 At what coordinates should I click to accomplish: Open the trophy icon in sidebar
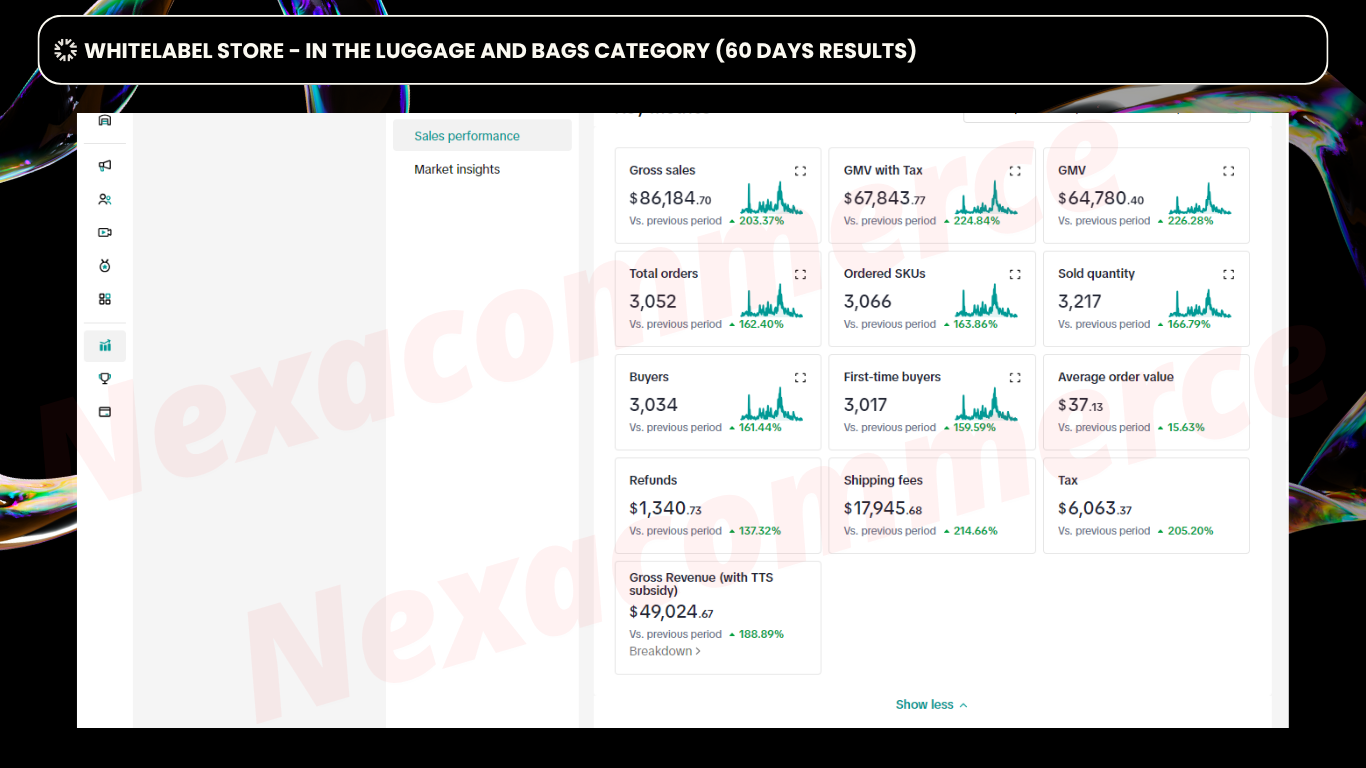(x=105, y=378)
